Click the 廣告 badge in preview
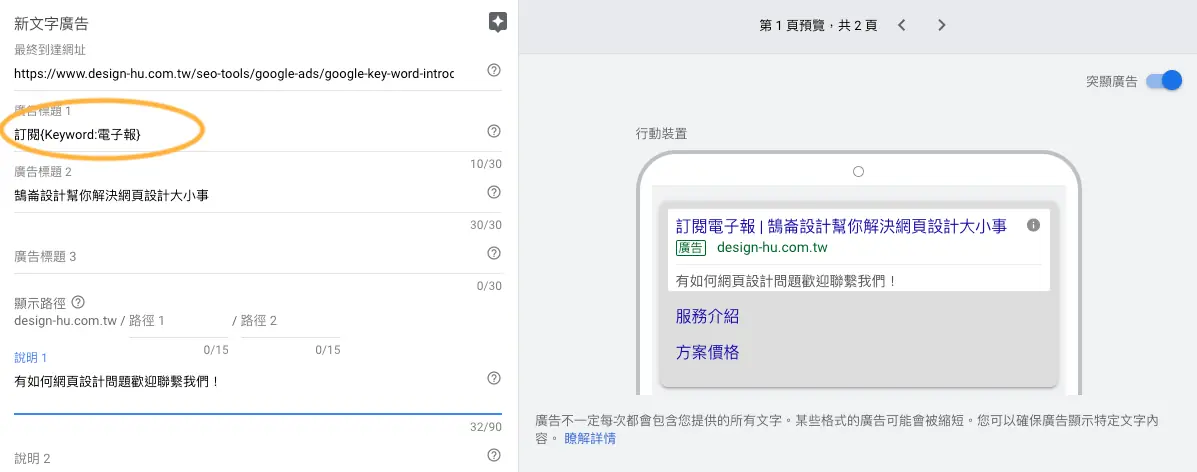1197x472 pixels. click(691, 247)
